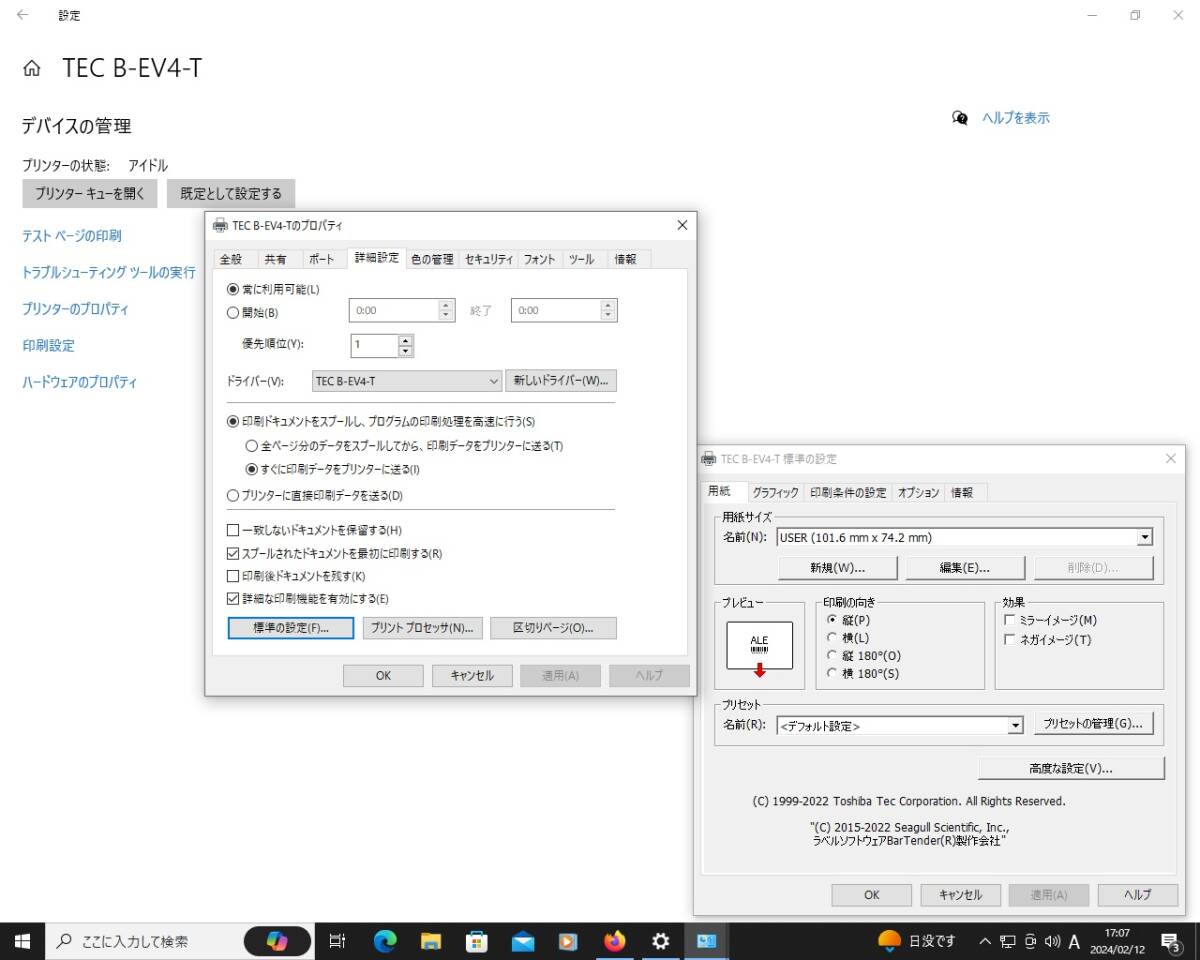Open the 用紙サイズ 名前 dropdown
Viewport: 1200px width, 960px height.
(1145, 537)
